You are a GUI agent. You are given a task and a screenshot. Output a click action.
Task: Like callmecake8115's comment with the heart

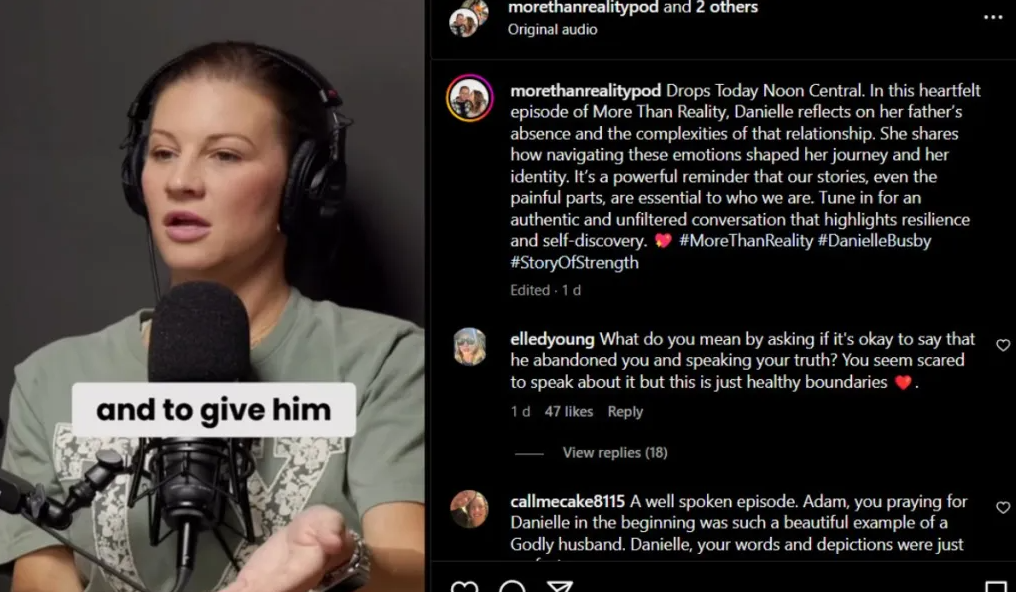click(x=1002, y=507)
